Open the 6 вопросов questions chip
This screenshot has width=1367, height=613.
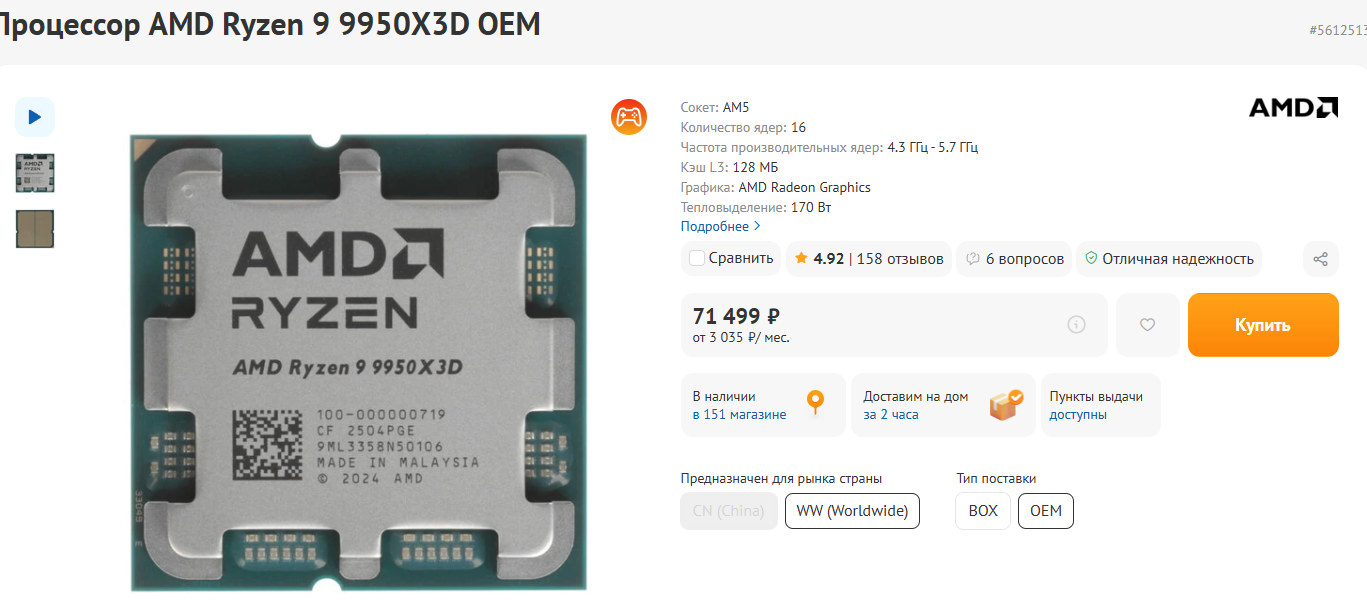click(1014, 259)
